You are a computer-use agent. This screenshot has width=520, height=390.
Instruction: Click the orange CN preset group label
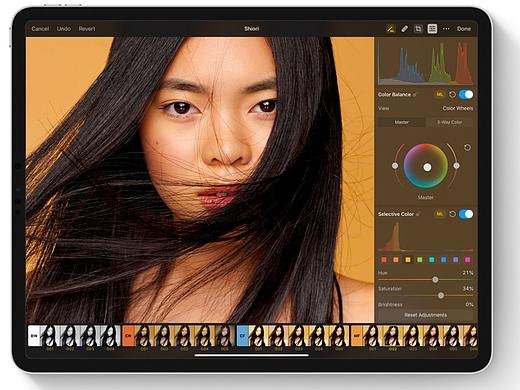click(x=128, y=336)
